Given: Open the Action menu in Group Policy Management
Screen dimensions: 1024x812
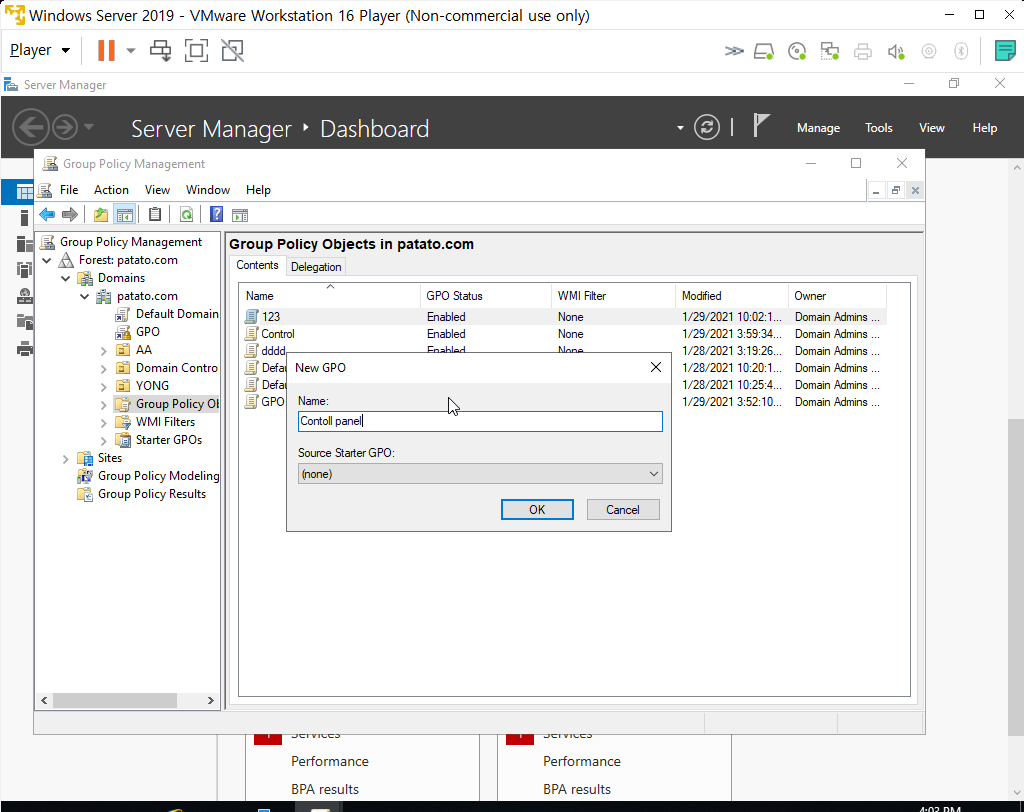Looking at the screenshot, I should pos(111,190).
